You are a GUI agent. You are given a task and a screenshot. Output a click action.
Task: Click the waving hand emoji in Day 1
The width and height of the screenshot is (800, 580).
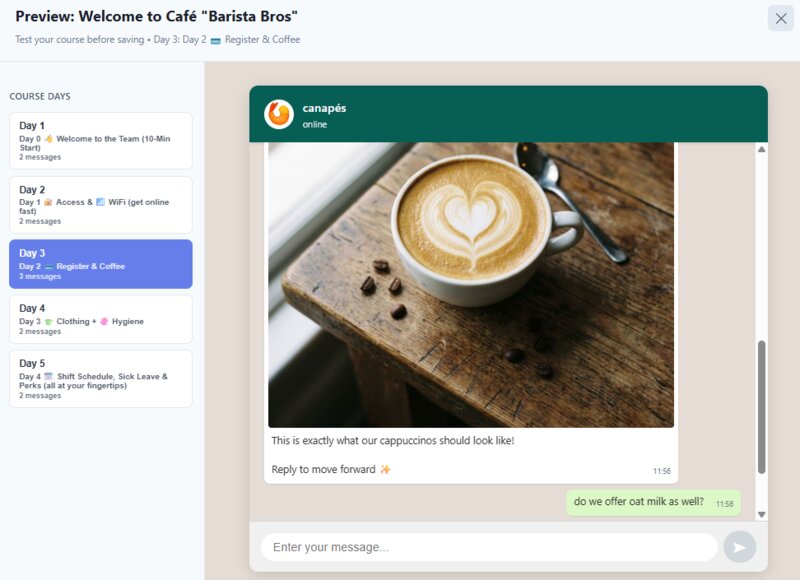point(48,138)
